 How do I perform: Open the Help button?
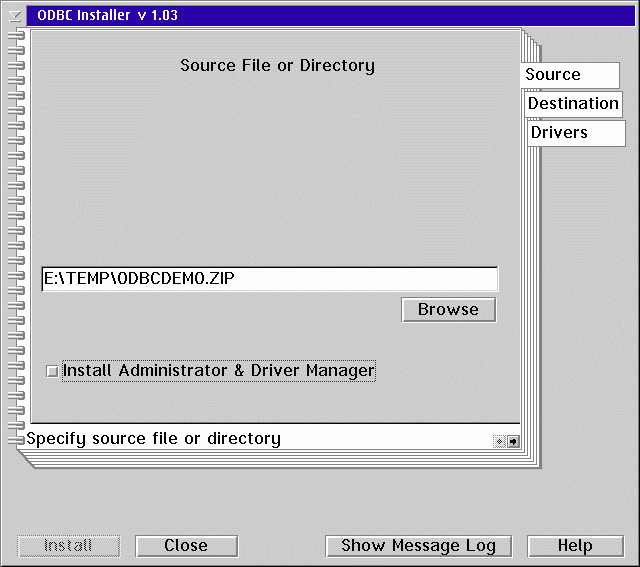(x=575, y=546)
